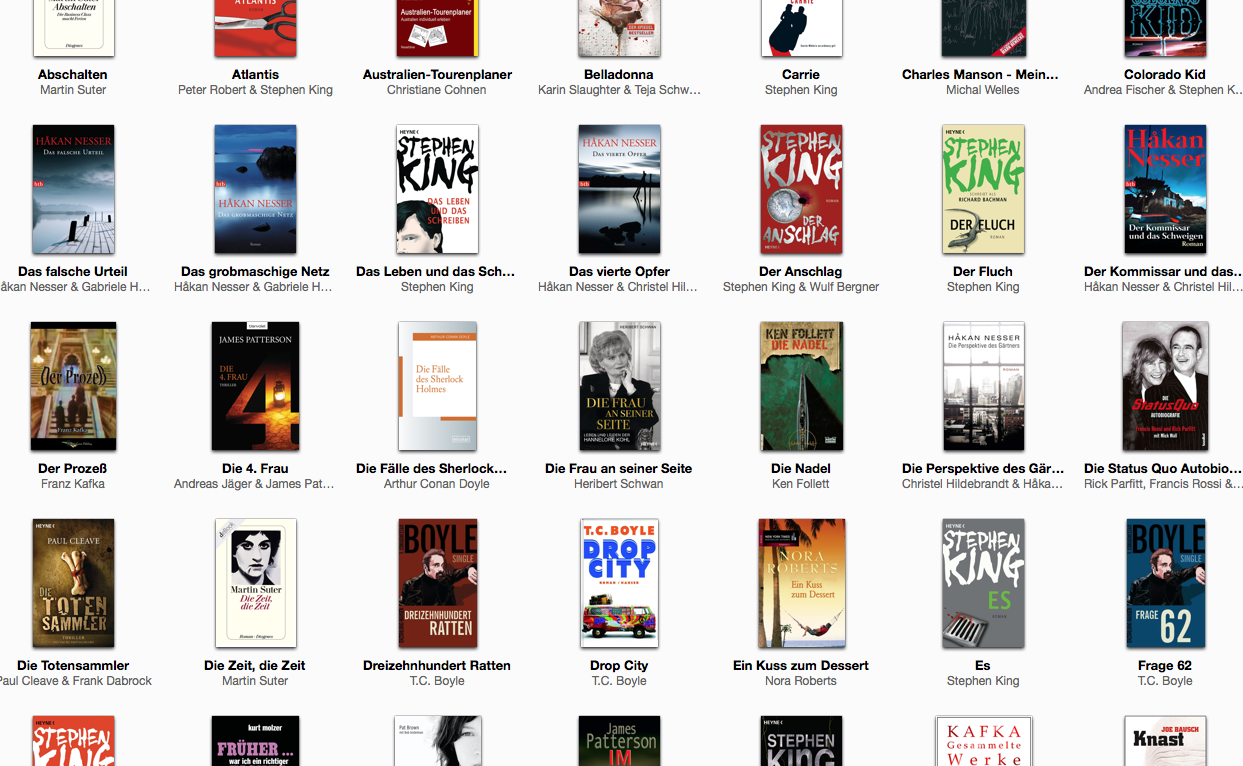The image size is (1243, 766).
Task: Click the "Die Totensammler" title text
Action: (x=73, y=665)
